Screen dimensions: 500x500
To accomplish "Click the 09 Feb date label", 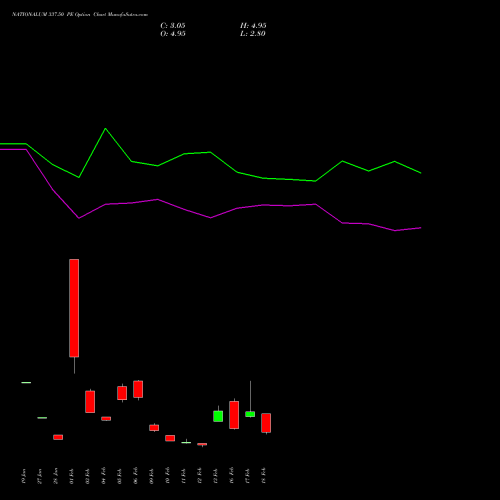I will point(152,476).
